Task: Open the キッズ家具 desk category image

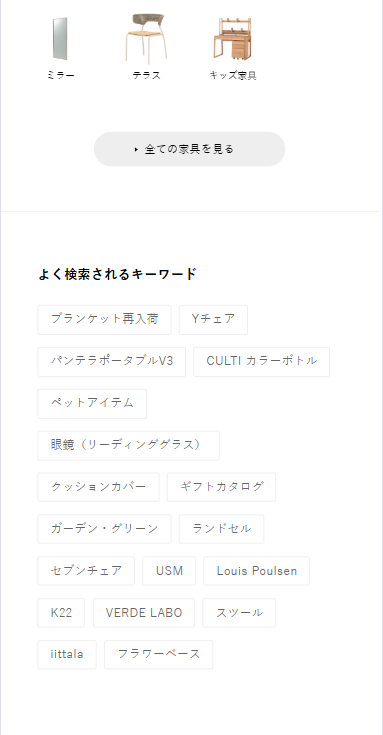Action: (x=233, y=38)
